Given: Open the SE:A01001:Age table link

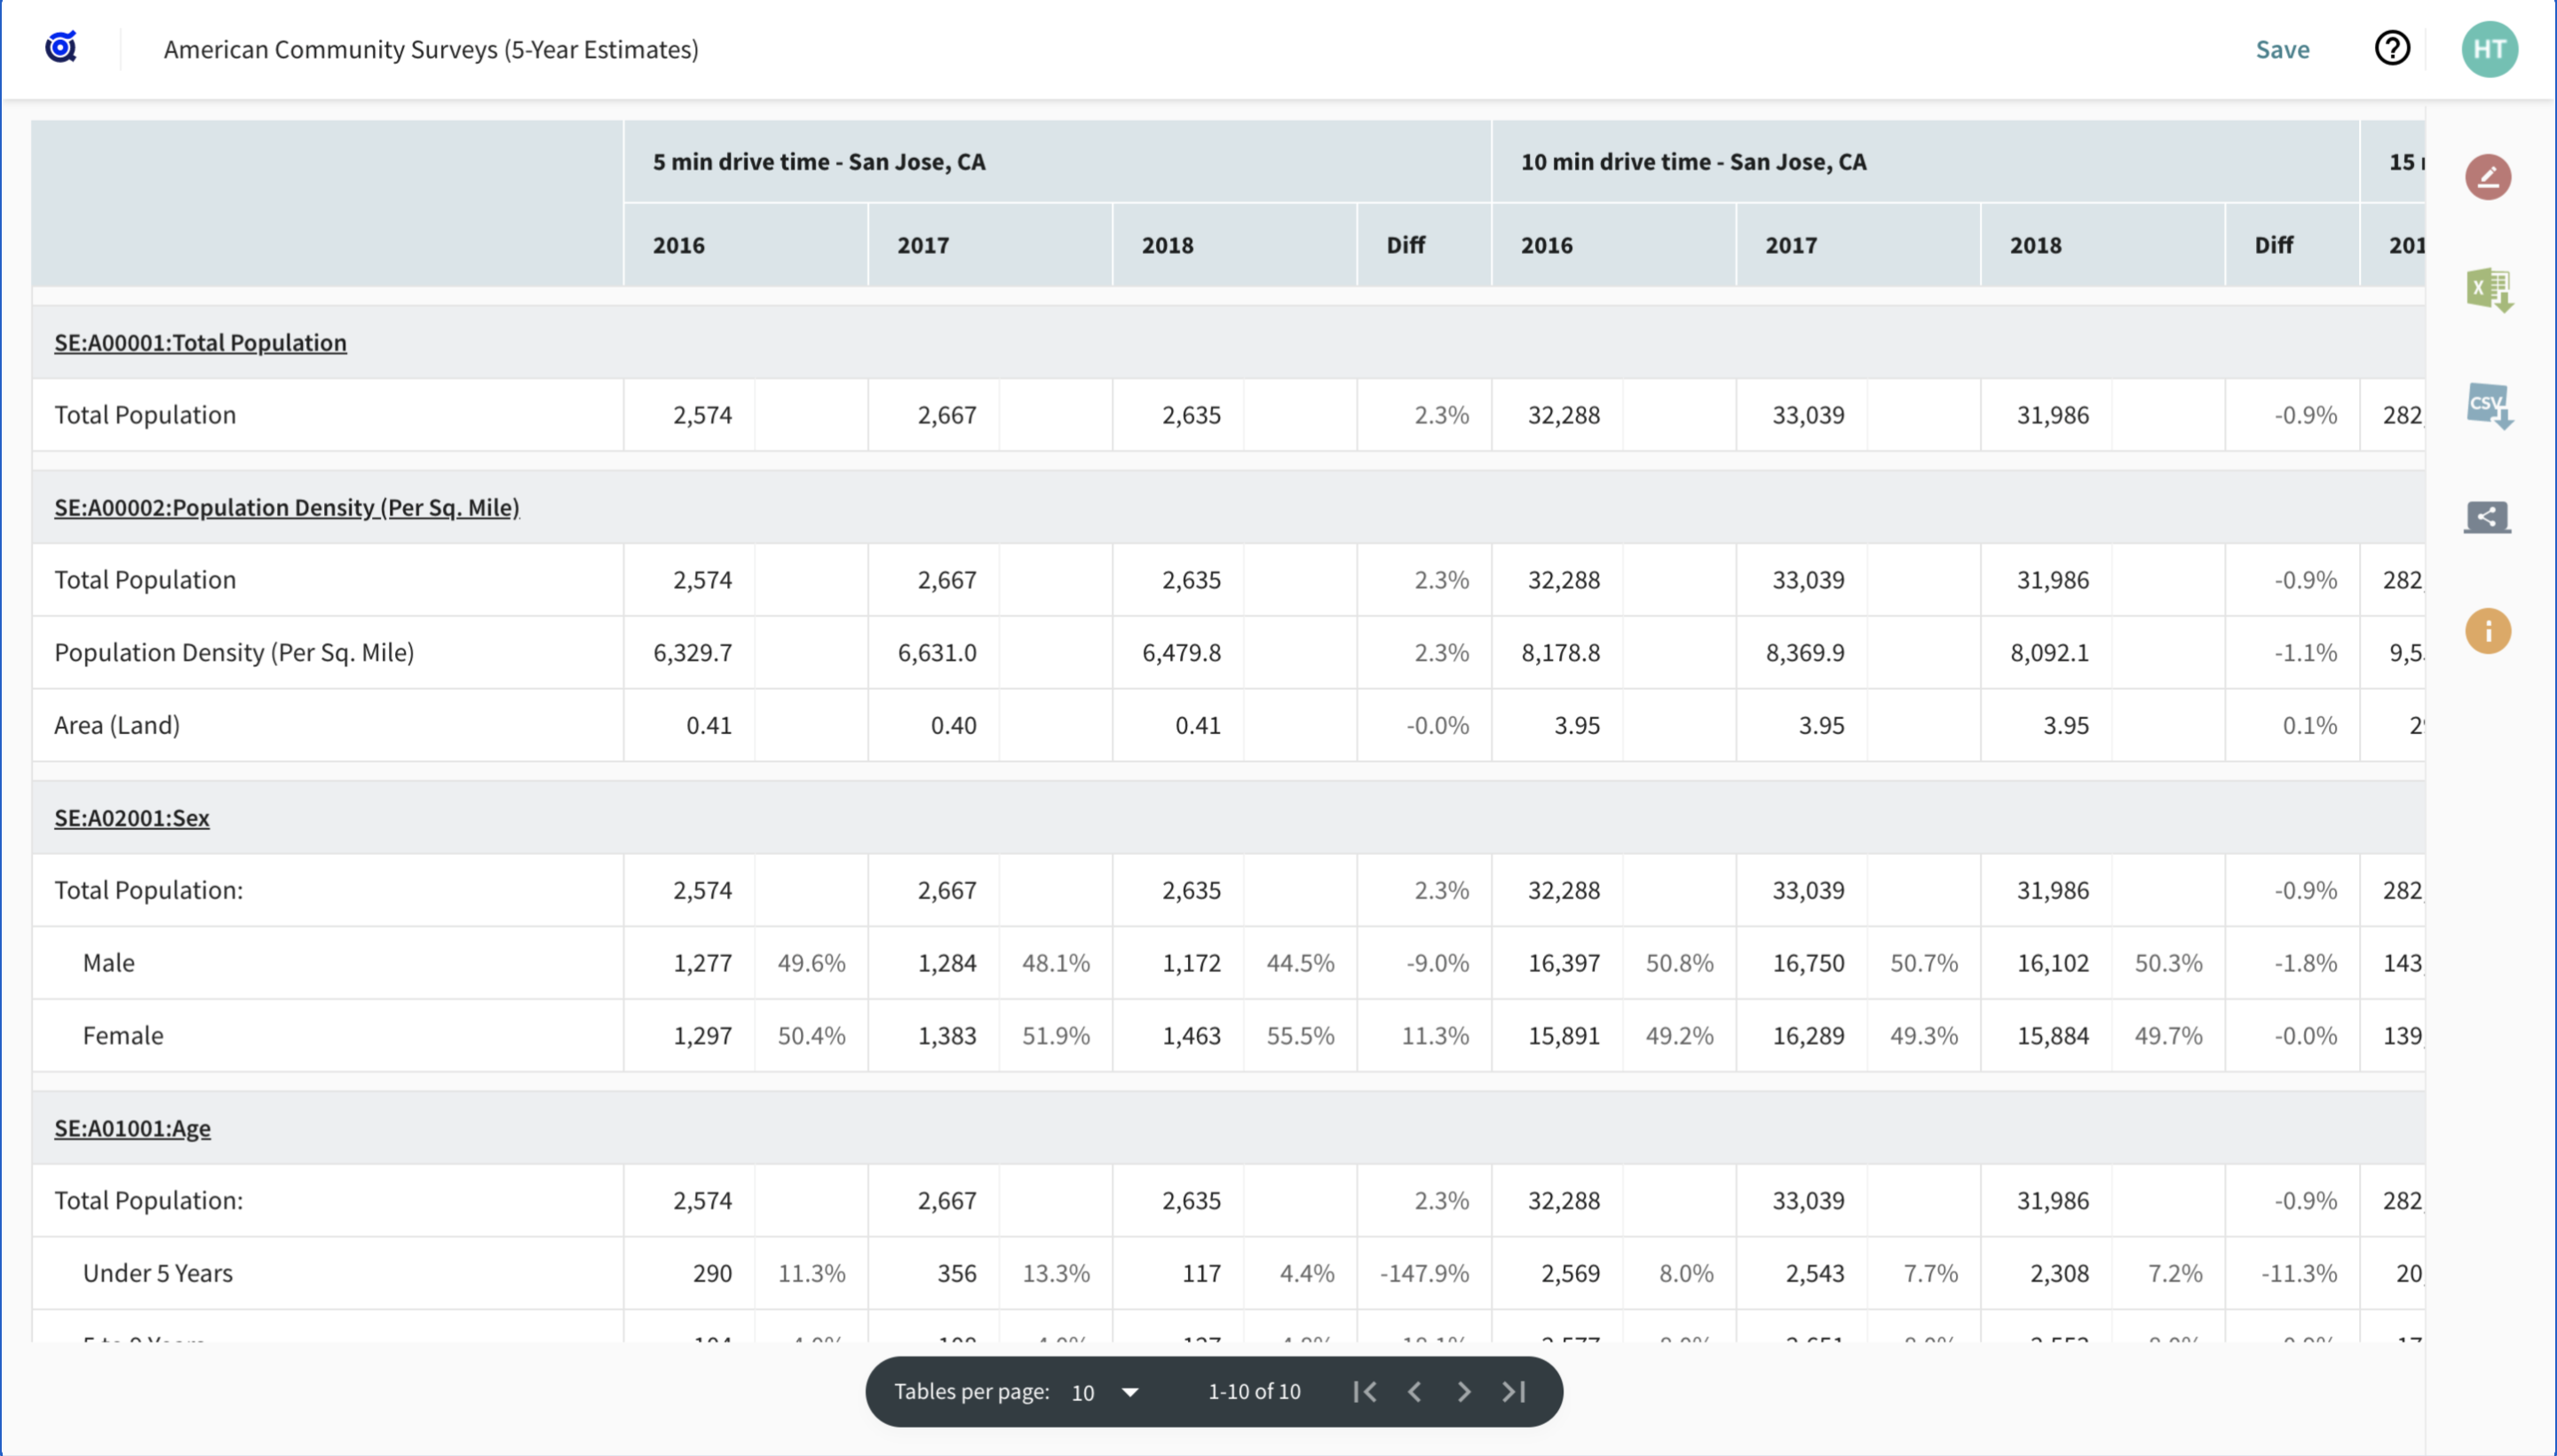Looking at the screenshot, I should click(132, 1127).
